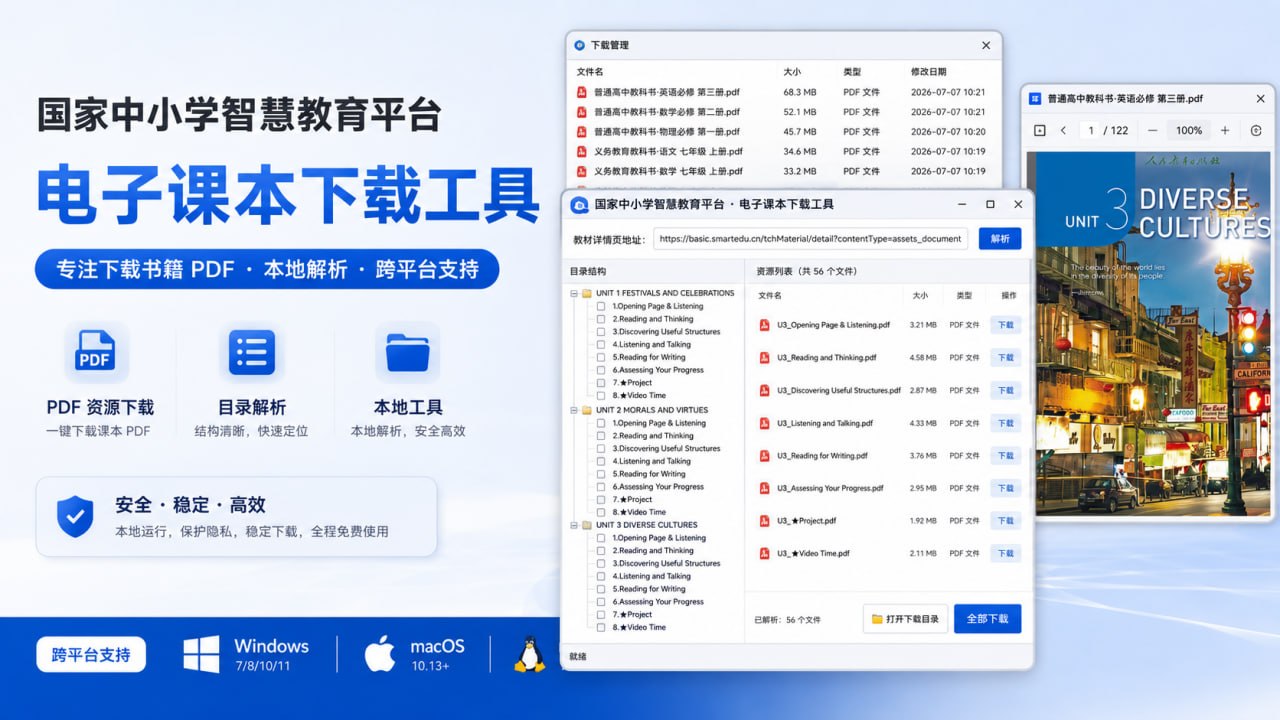The height and width of the screenshot is (720, 1280).
Task: Click the PDF icon of U3_Reading and Thinking.pdf
Action: (764, 357)
